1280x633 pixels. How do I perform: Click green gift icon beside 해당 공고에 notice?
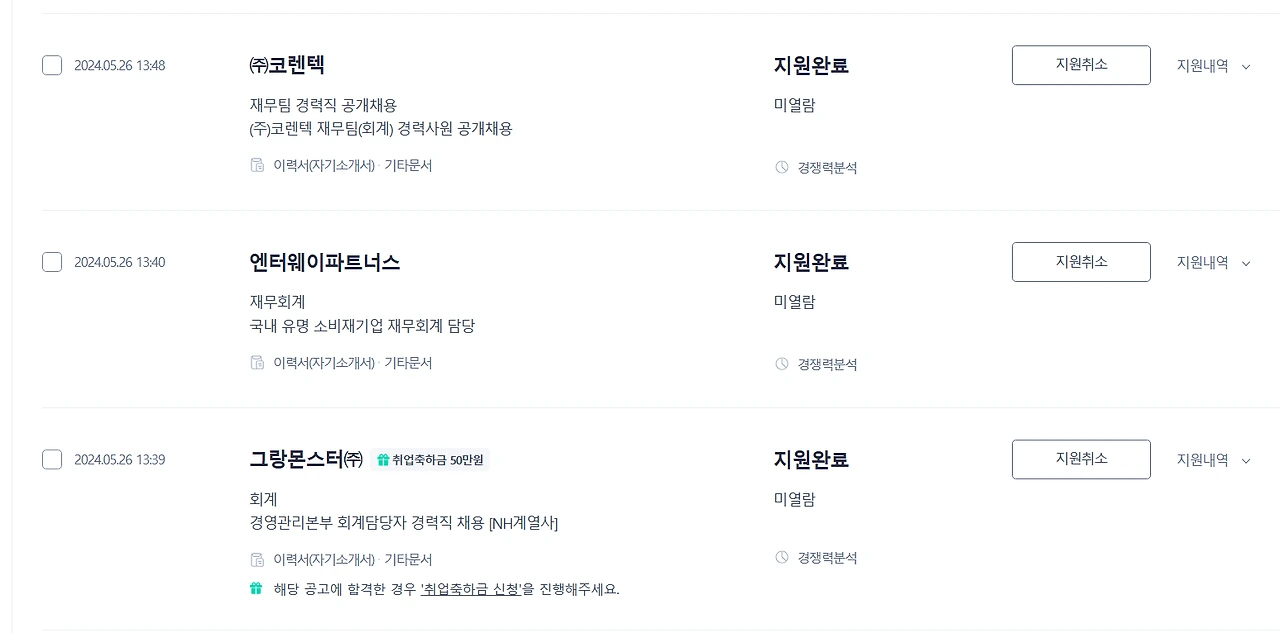click(256, 589)
